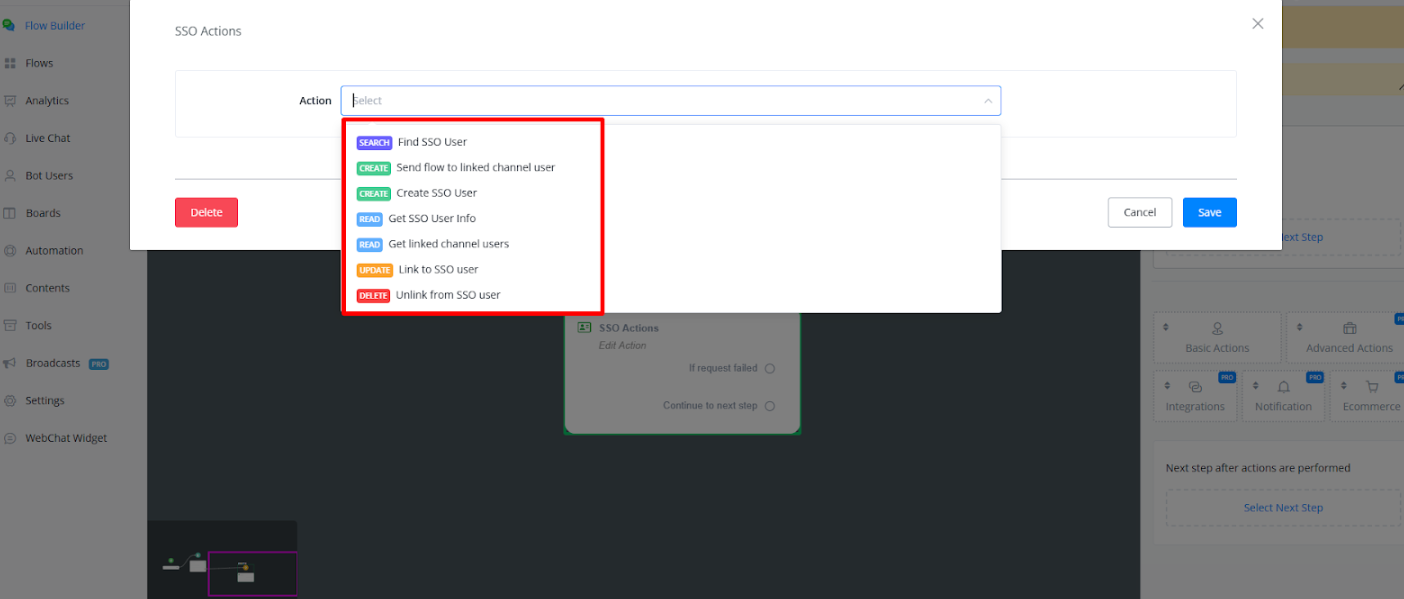The image size is (1404, 599).
Task: Click the Flows grid icon in sidebar
Action: tap(10, 63)
